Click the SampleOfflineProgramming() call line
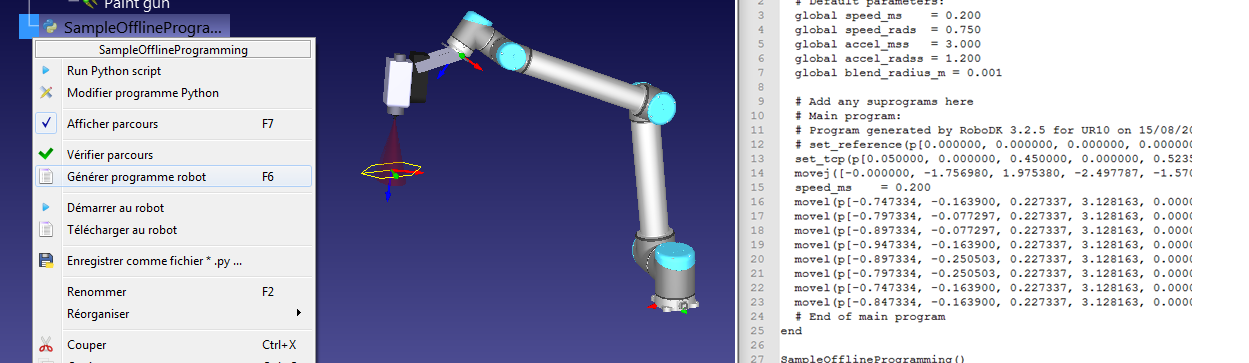The height and width of the screenshot is (363, 1249). (x=874, y=358)
